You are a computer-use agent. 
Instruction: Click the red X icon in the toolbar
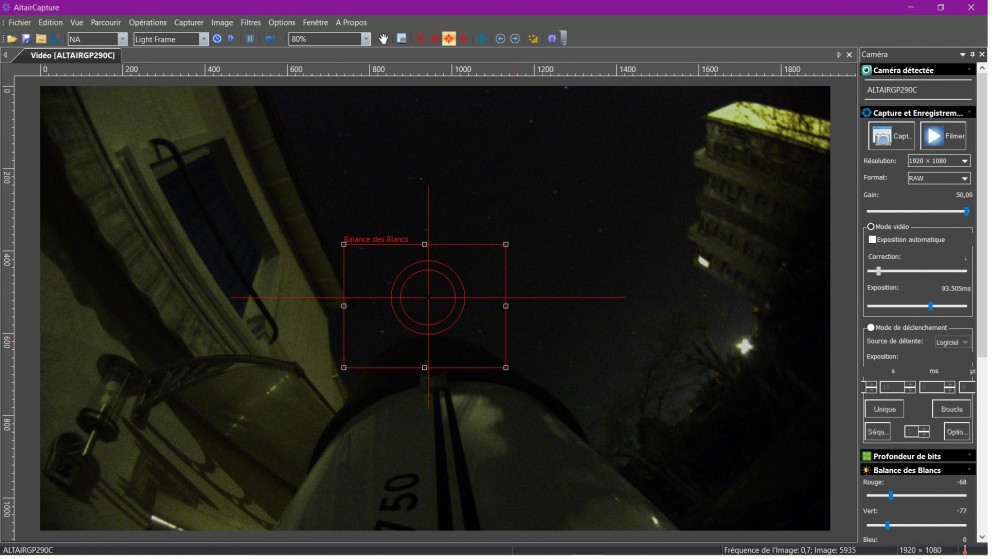pyautogui.click(x=420, y=39)
